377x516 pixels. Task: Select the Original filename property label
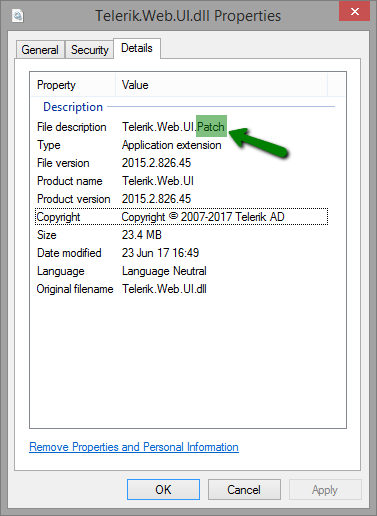(75, 289)
